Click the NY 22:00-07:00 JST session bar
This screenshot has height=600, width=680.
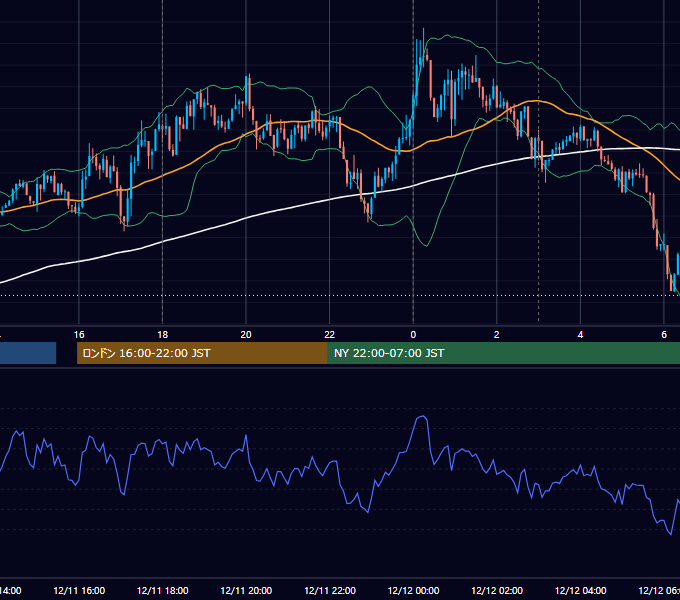[x=504, y=353]
